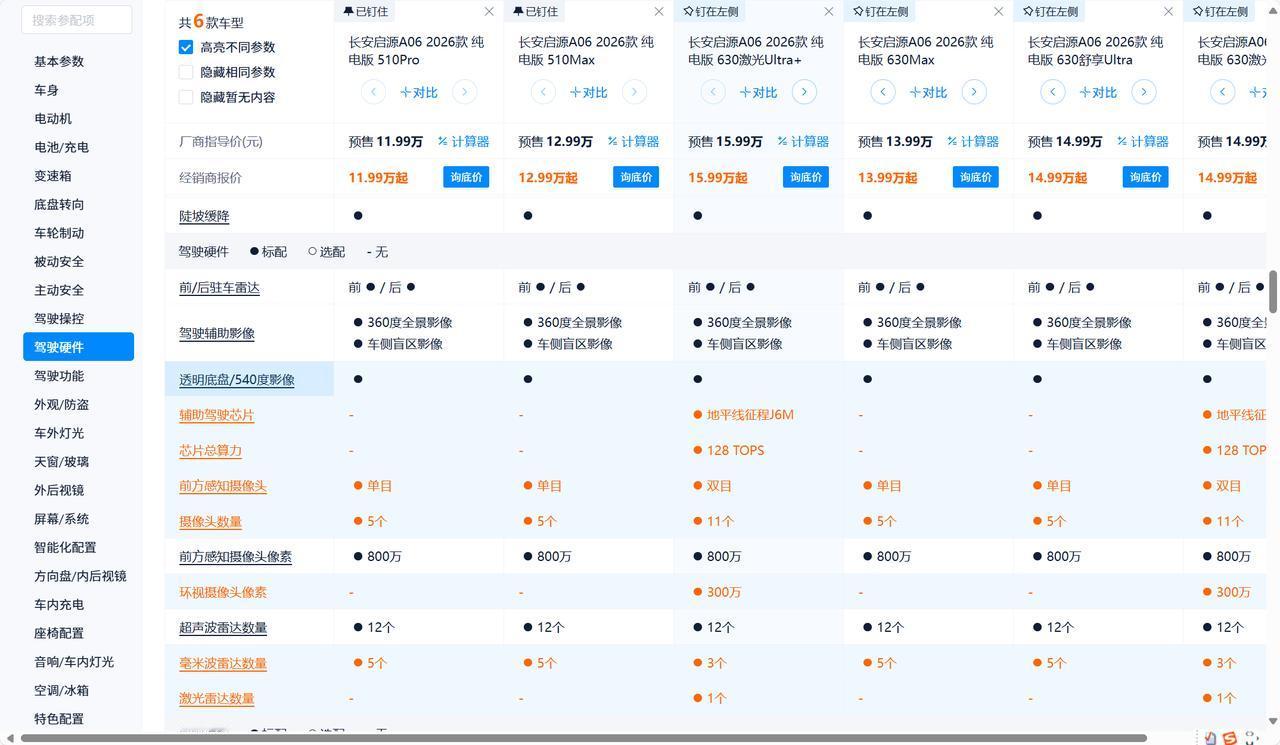Click 询底价 under the 13.99万 price
The image size is (1280, 745).
(976, 177)
